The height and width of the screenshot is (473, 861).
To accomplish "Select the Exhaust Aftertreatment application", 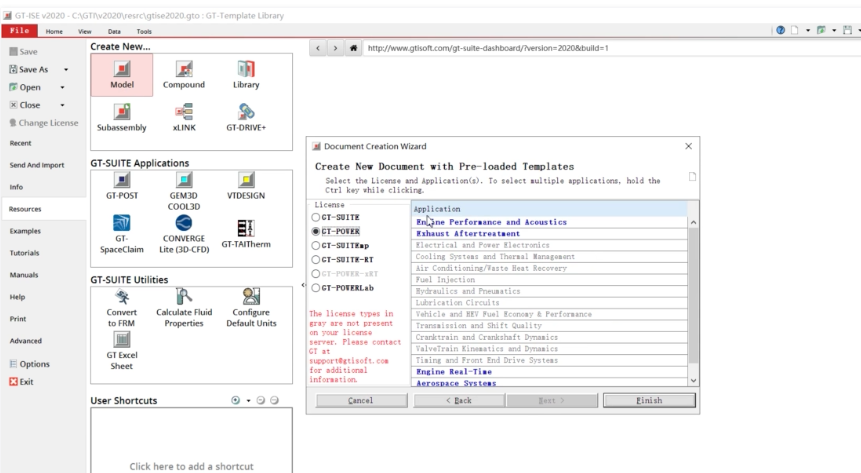I will (549, 233).
